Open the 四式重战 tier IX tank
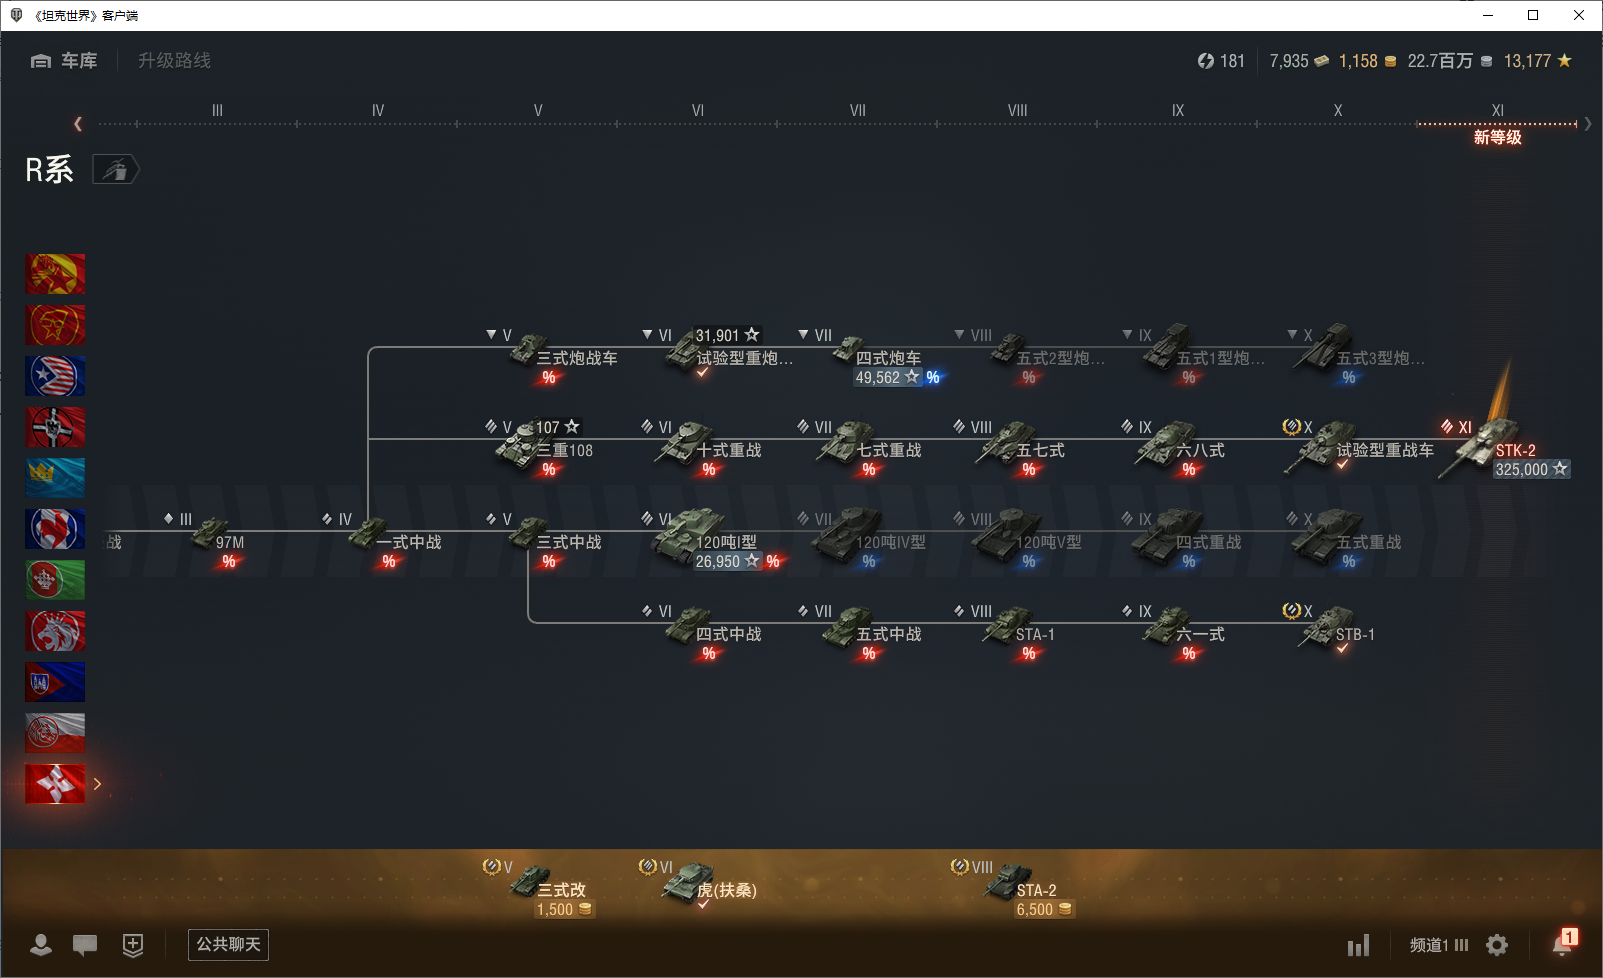Image resolution: width=1603 pixels, height=978 pixels. pyautogui.click(x=1183, y=540)
